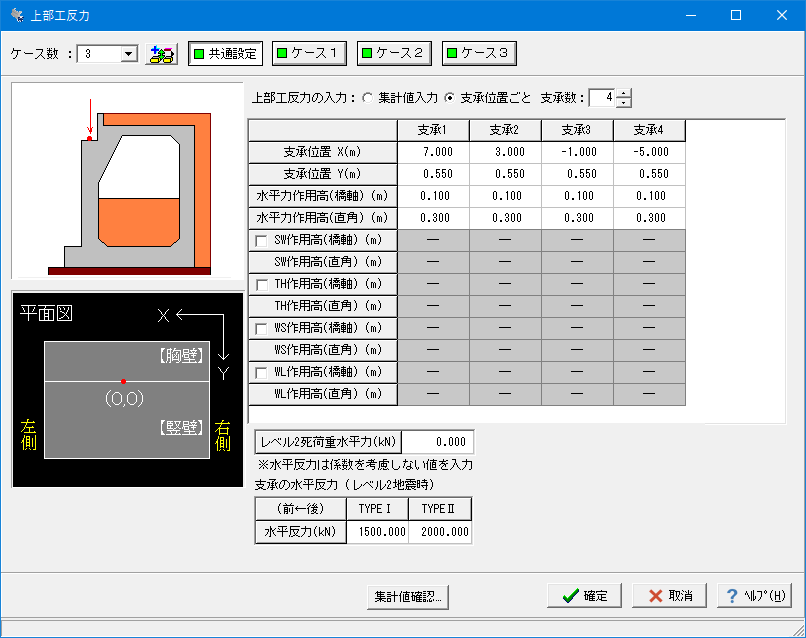The width and height of the screenshot is (806, 638).
Task: Click the 支承1 column header
Action: point(433,131)
